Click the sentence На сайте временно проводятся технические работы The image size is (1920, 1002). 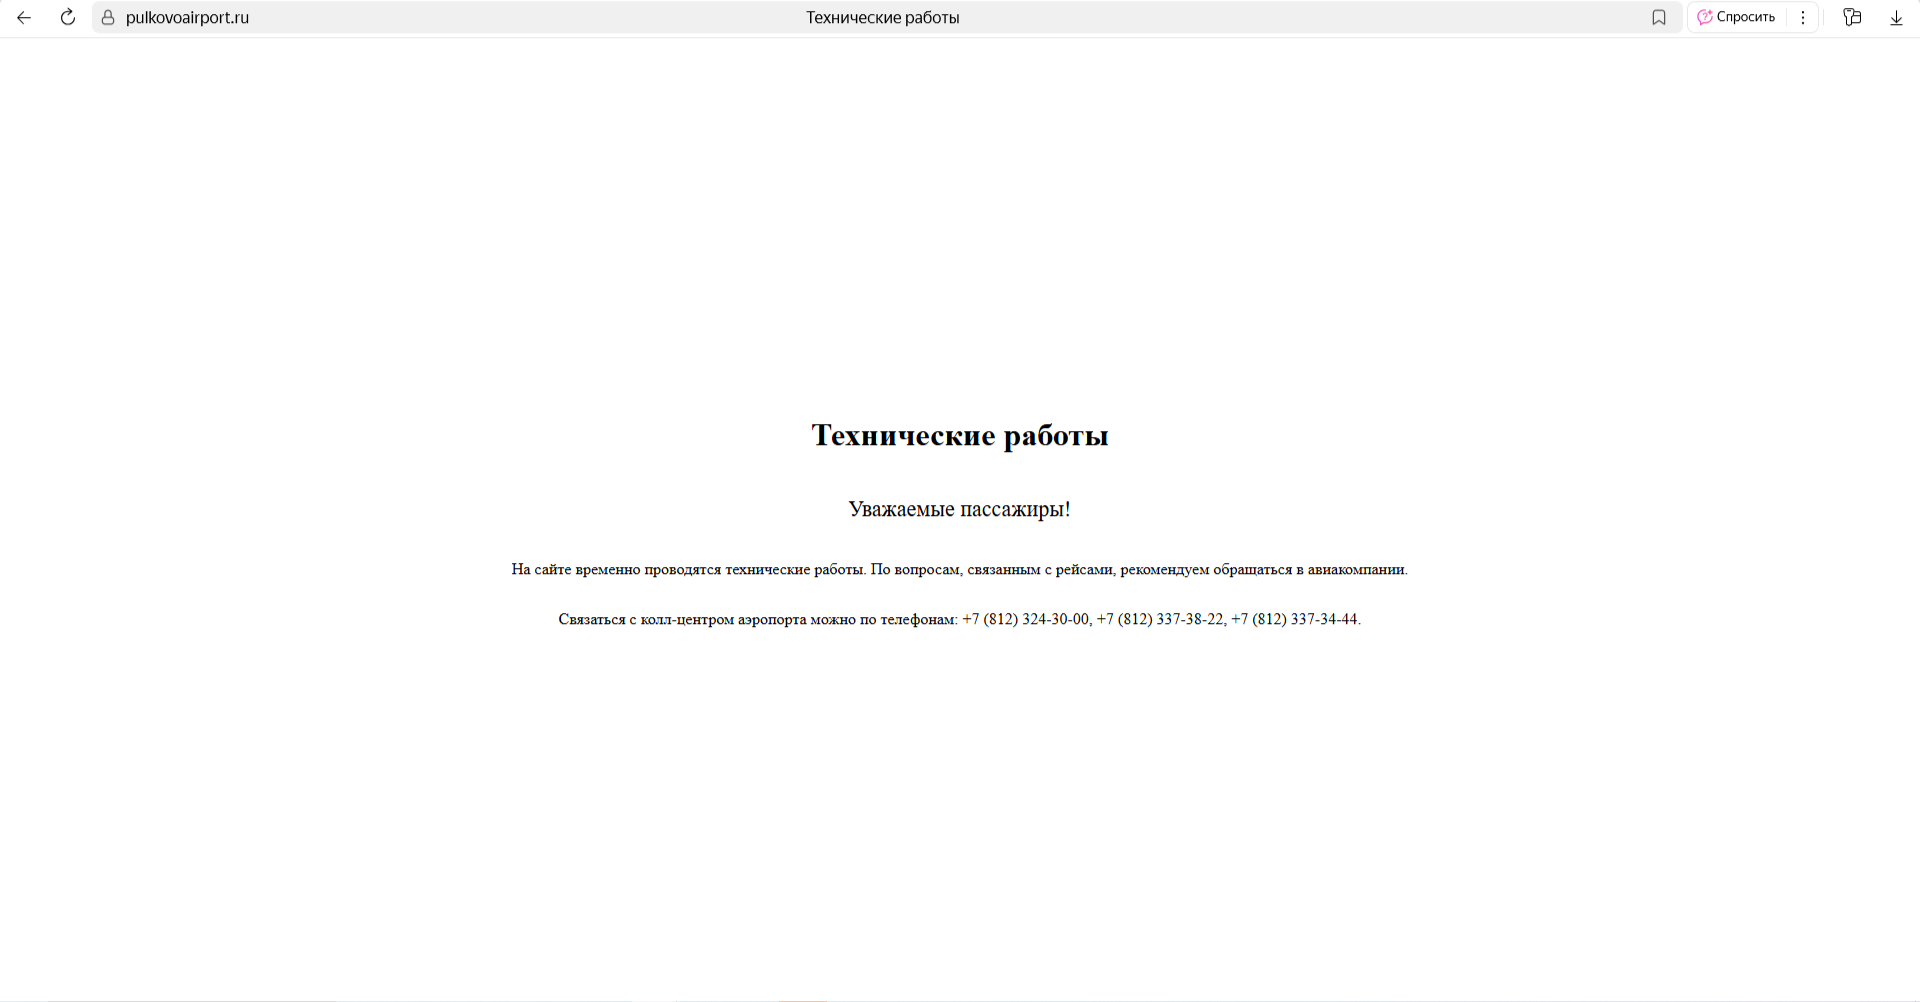coord(688,569)
